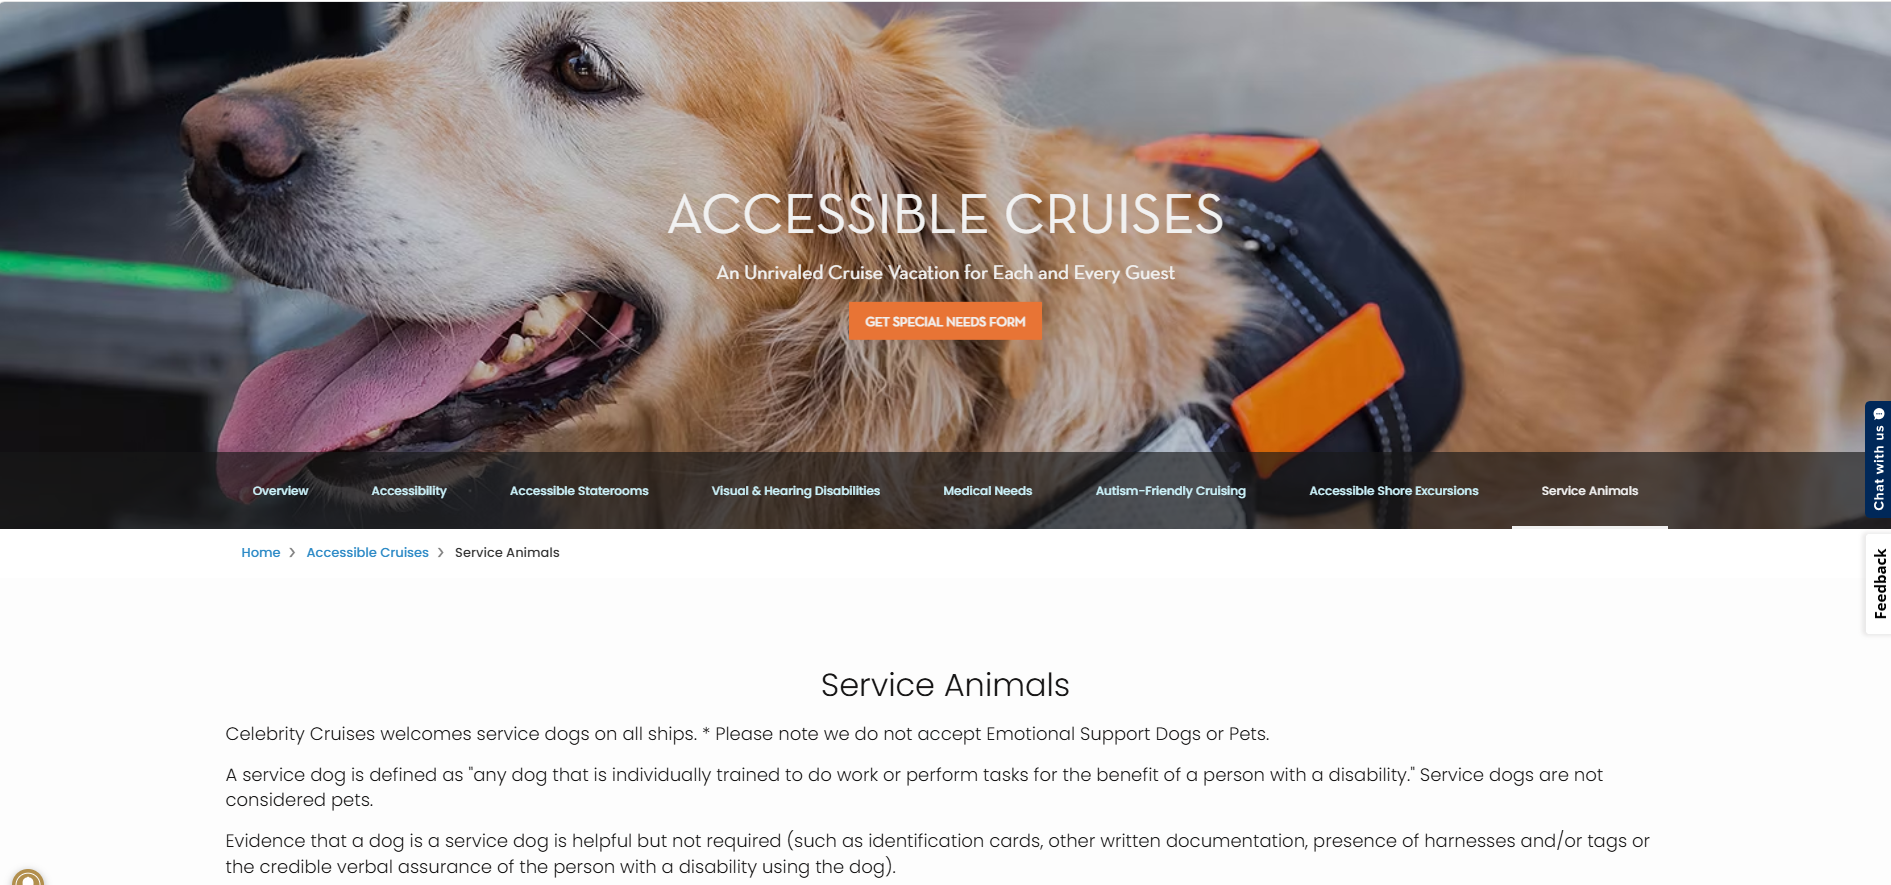Click the chevron after Home breadcrumb
The height and width of the screenshot is (885, 1891).
tap(292, 553)
